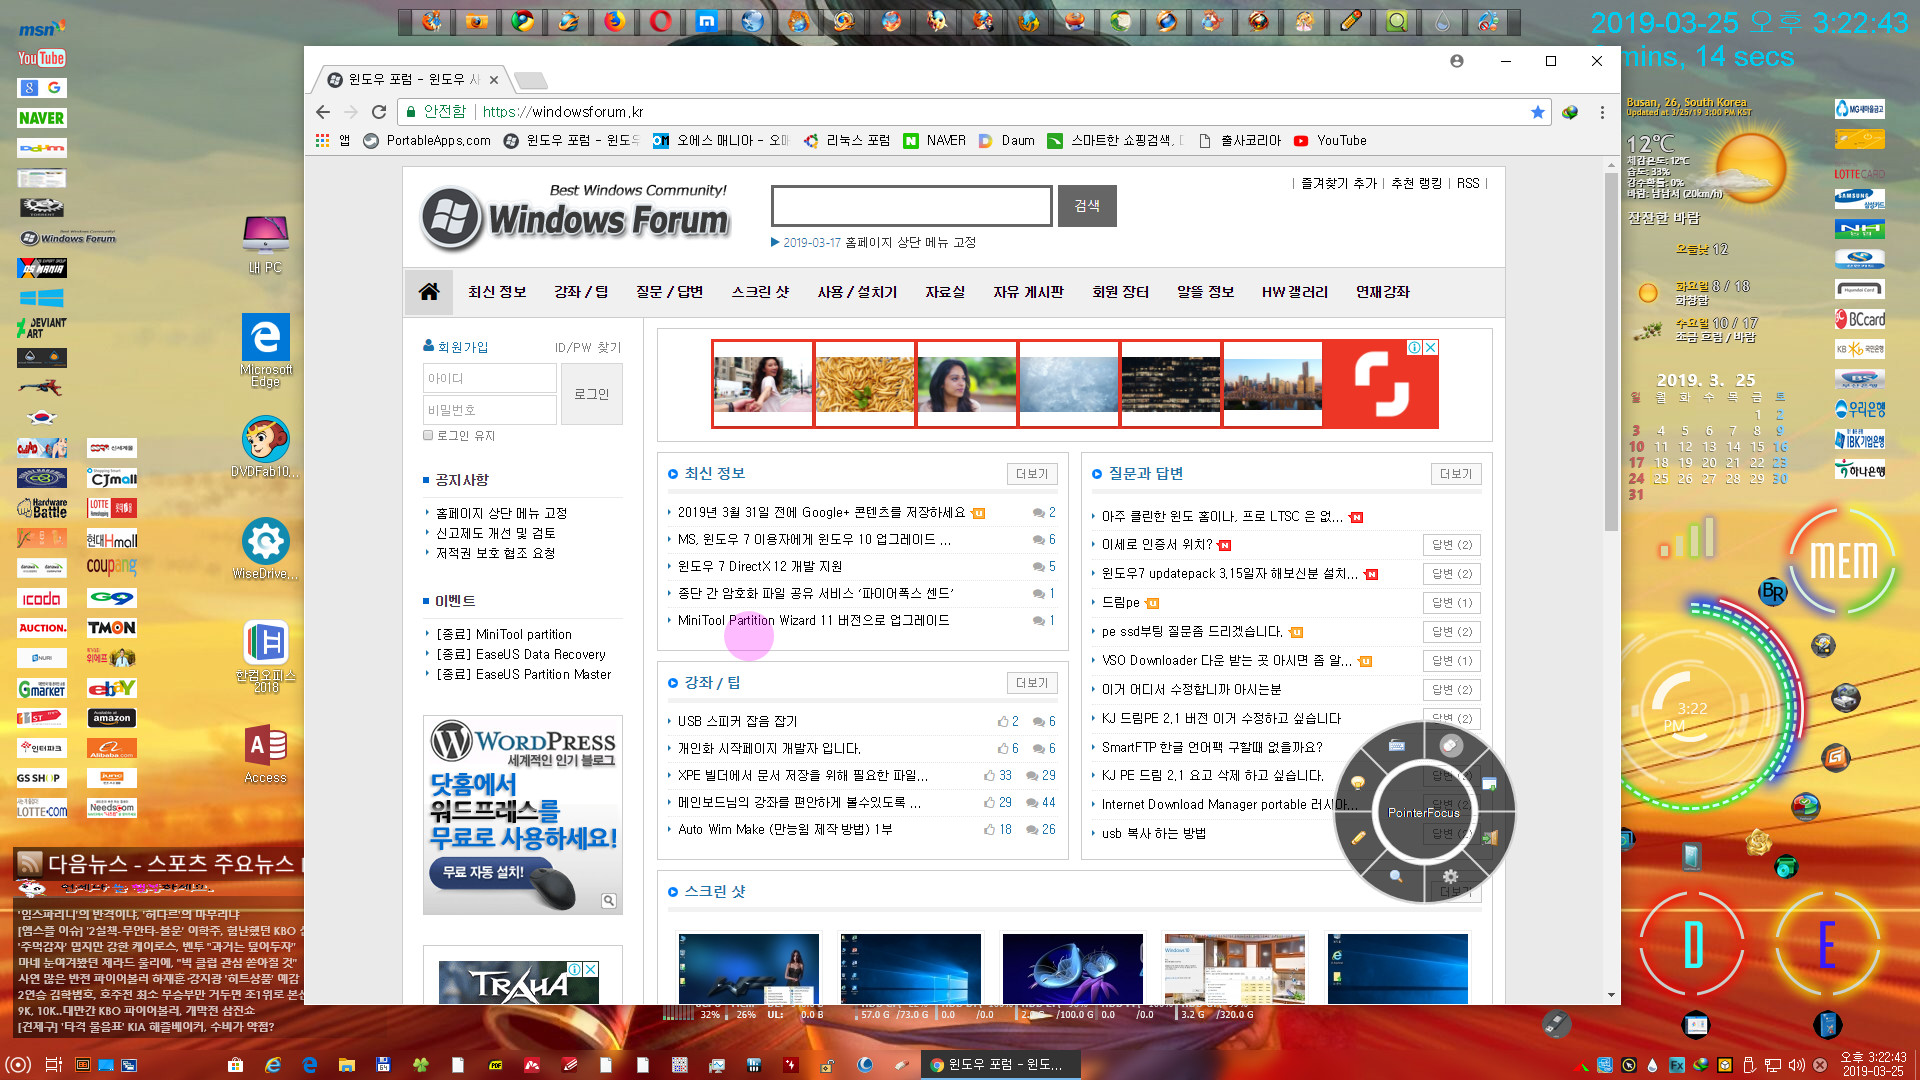
Task: Close the top banner ad with X
Action: [x=1431, y=347]
